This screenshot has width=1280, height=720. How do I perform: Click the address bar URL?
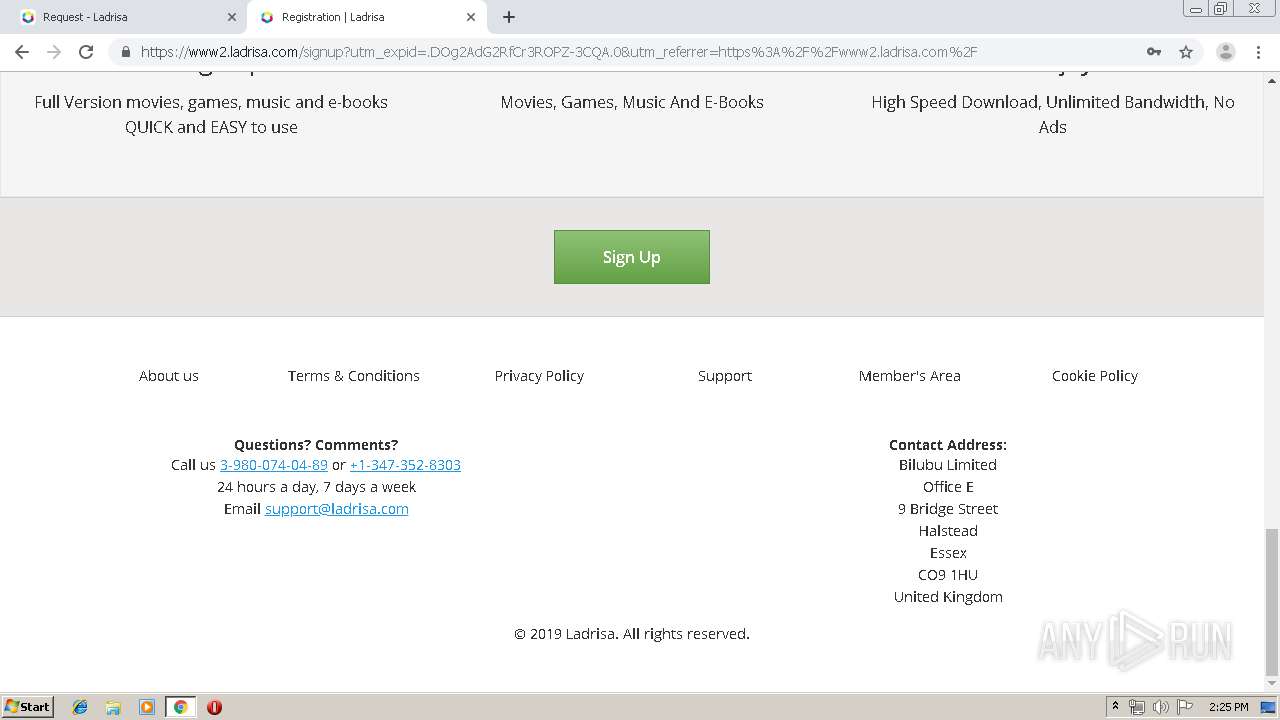(x=558, y=52)
